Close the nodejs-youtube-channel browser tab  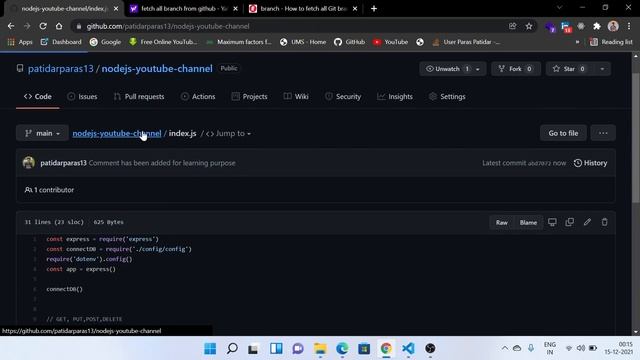(116, 9)
